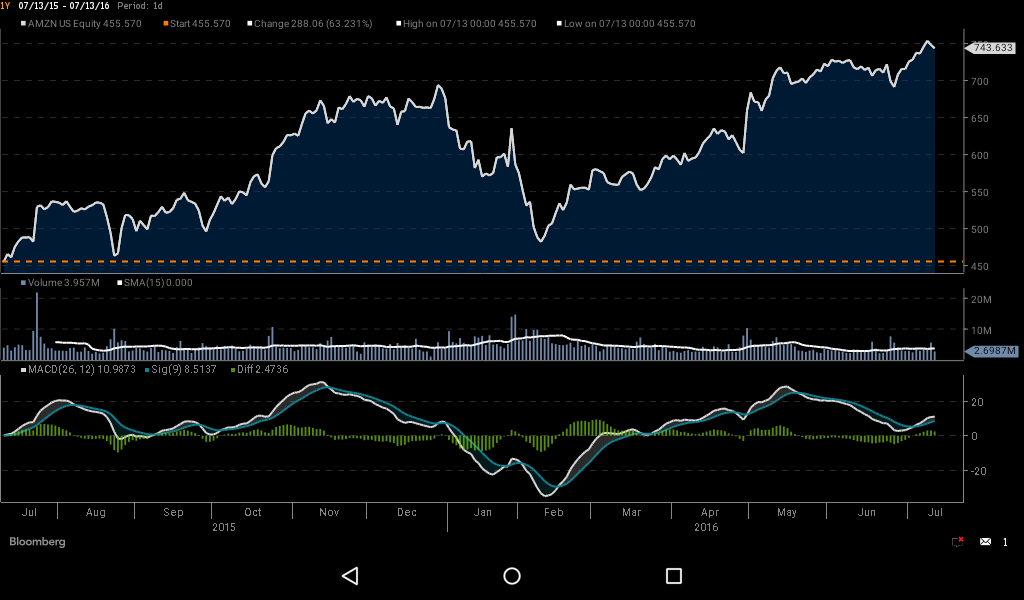This screenshot has height=600, width=1024.
Task: Select the 2016 label on the timeline
Action: tap(706, 527)
